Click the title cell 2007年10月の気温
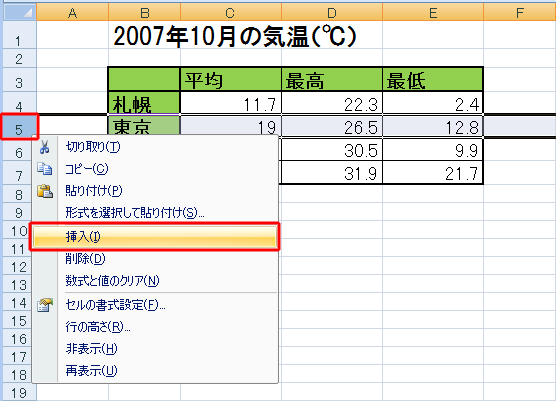The height and width of the screenshot is (401, 556). coord(234,37)
